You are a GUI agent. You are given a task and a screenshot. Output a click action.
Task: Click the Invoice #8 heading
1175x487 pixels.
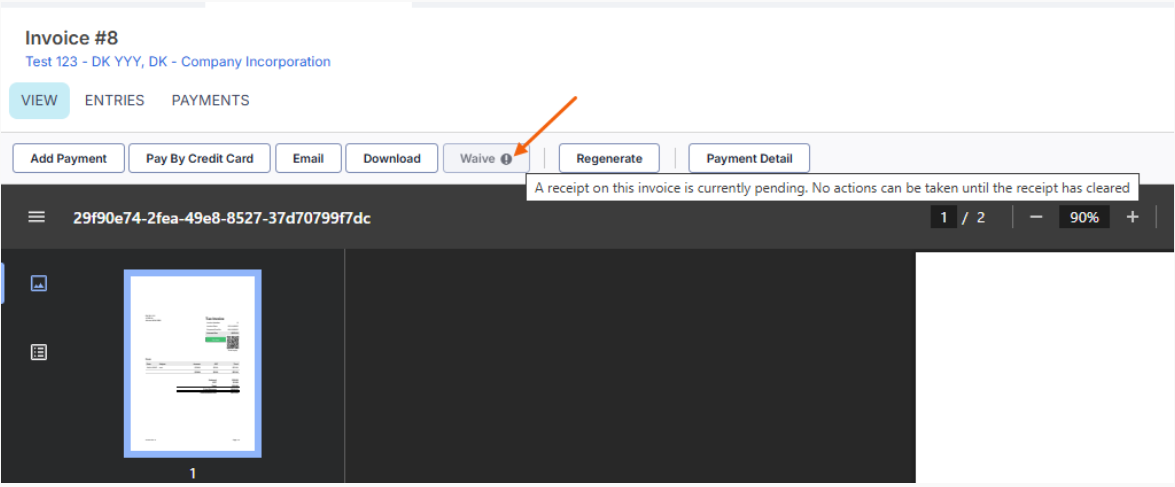pos(71,38)
